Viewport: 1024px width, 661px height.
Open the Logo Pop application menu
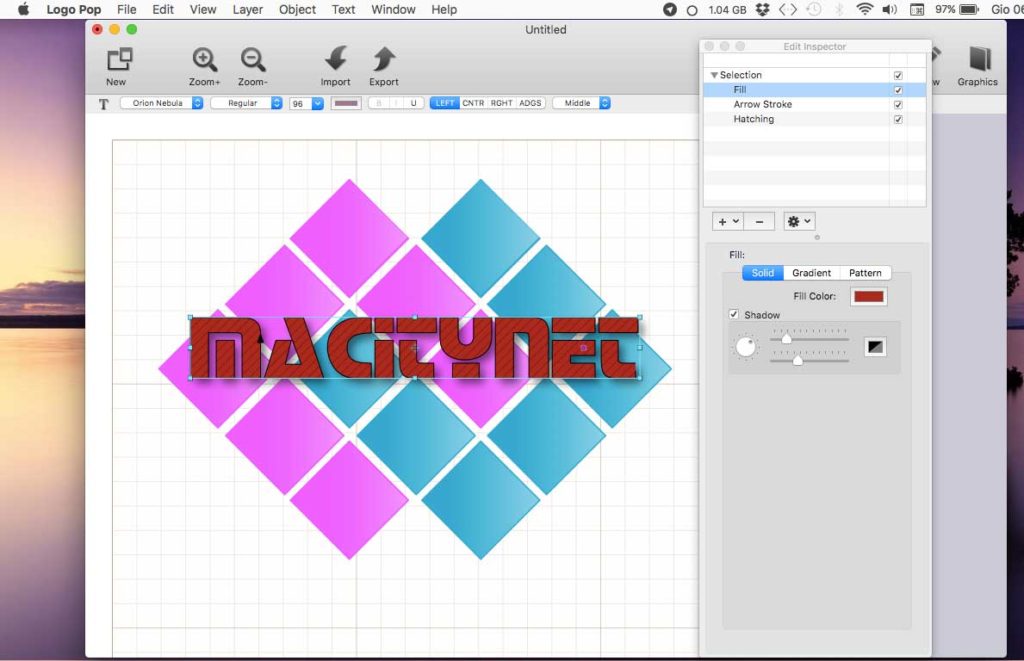(x=73, y=9)
